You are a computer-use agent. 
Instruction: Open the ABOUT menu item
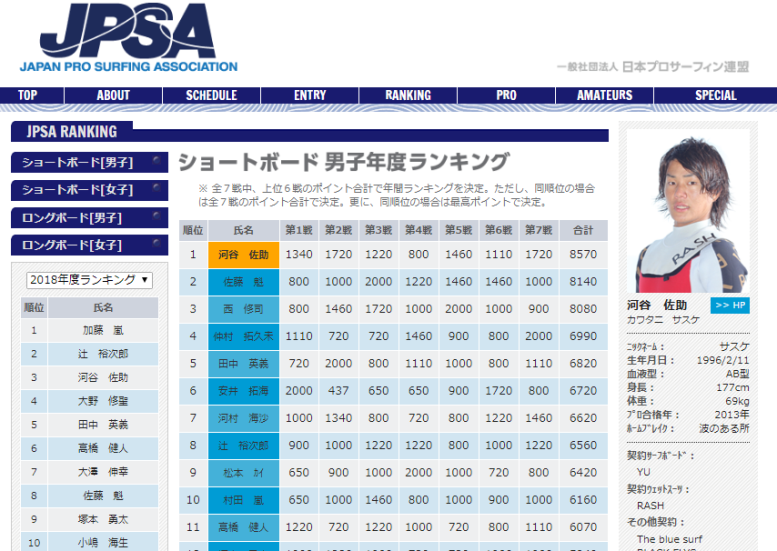(x=113, y=96)
